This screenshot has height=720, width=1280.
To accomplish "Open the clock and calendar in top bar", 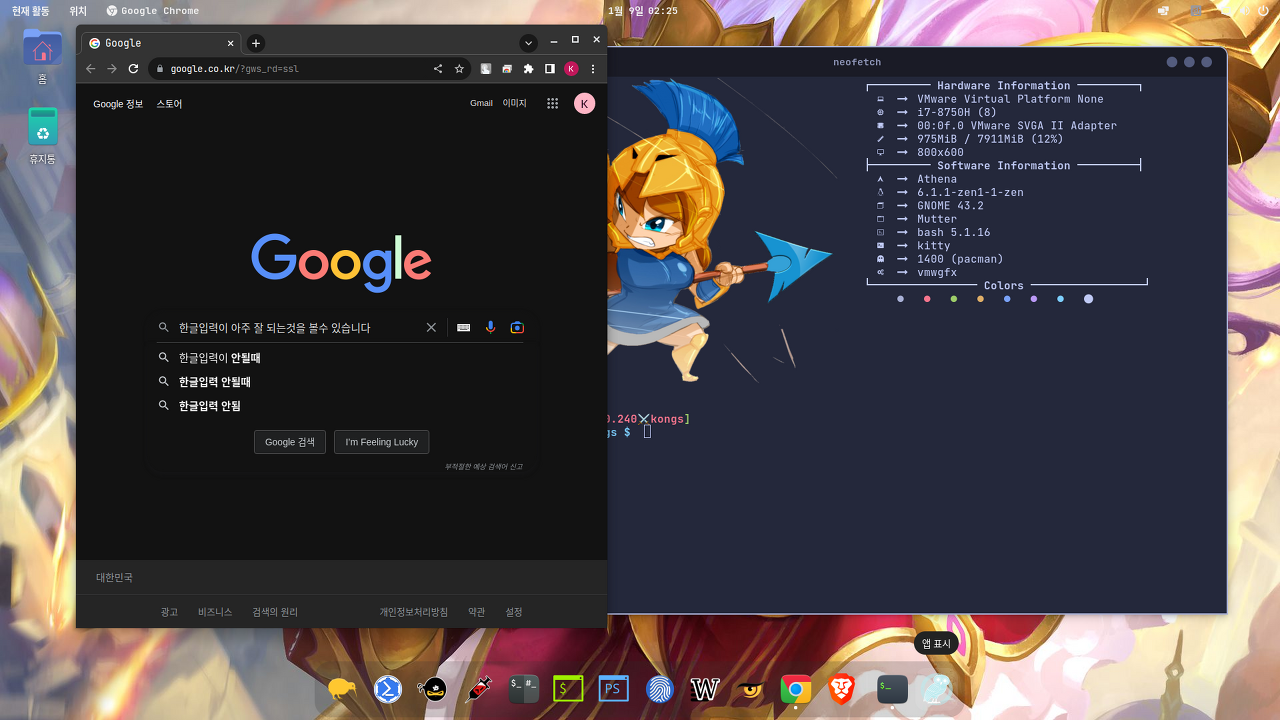I will click(643, 10).
